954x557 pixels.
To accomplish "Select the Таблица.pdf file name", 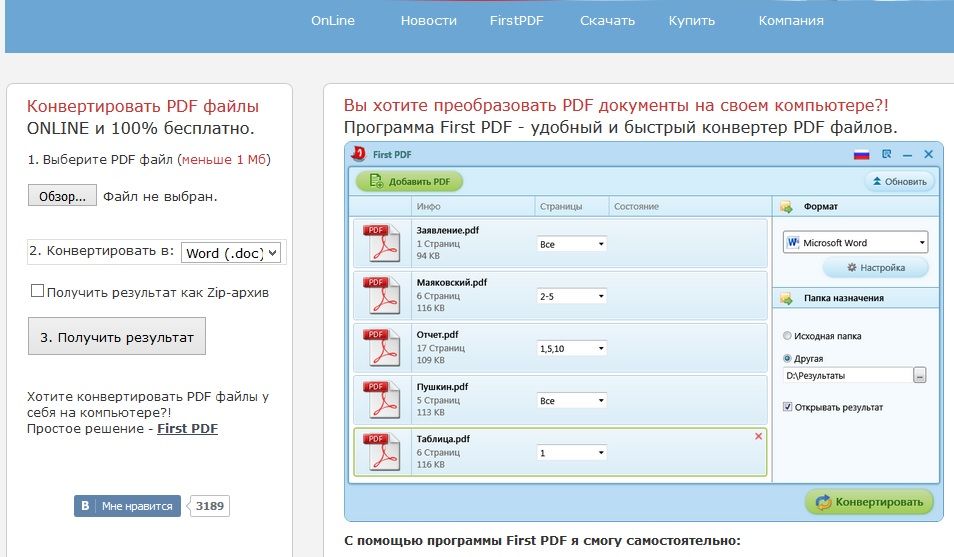I will pyautogui.click(x=443, y=439).
